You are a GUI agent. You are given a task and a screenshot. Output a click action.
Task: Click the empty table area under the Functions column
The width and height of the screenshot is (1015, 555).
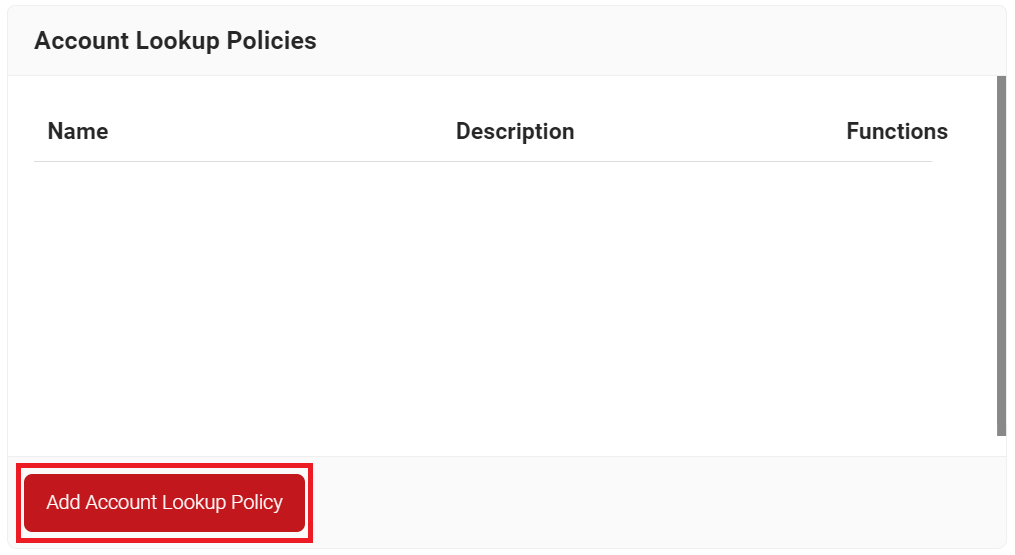click(x=897, y=308)
